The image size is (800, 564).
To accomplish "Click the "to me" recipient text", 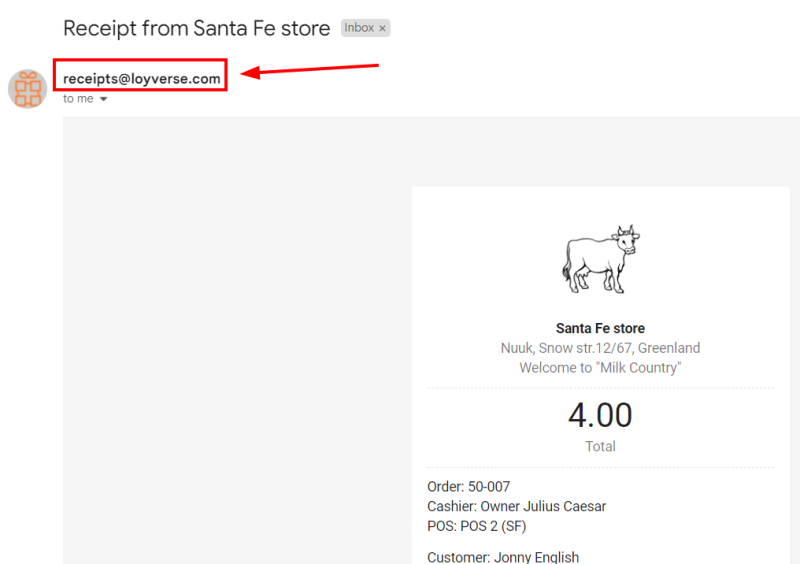I will click(78, 99).
